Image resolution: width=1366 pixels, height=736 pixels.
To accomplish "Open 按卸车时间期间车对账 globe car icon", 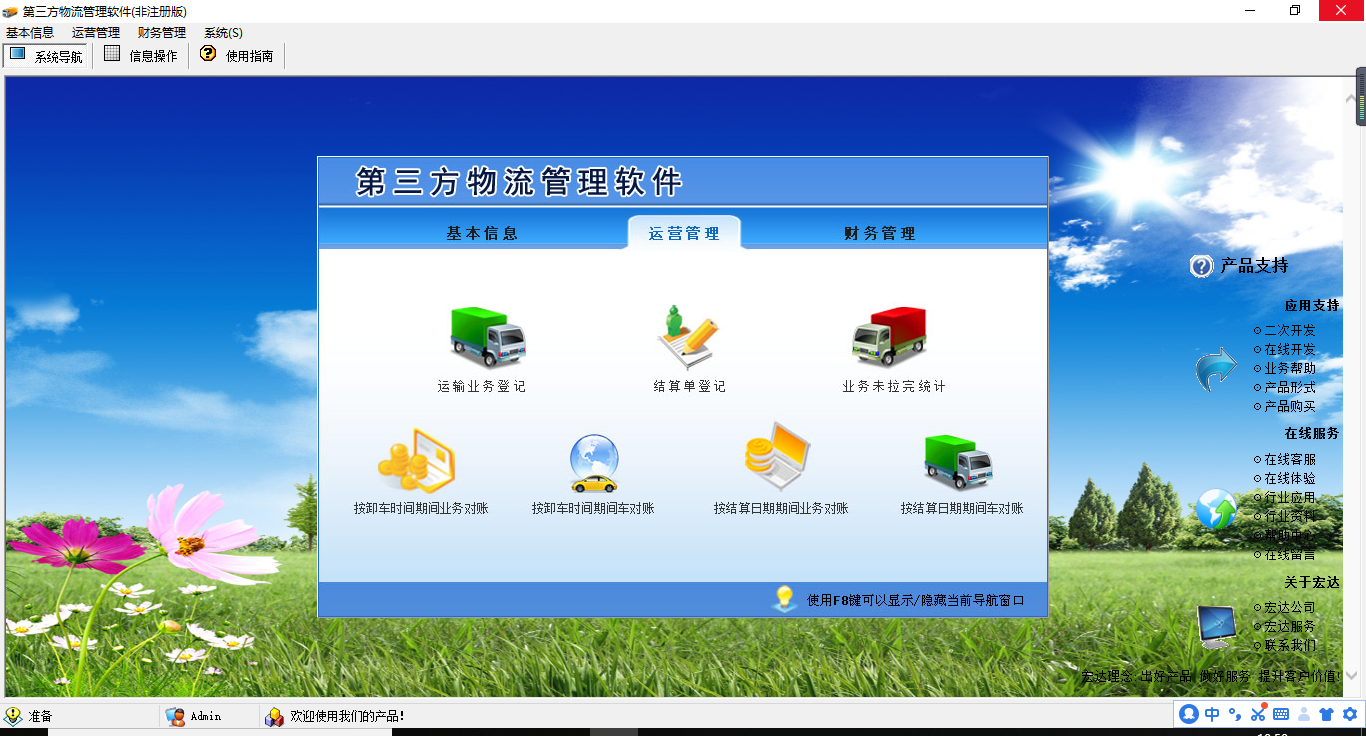I will tap(594, 464).
